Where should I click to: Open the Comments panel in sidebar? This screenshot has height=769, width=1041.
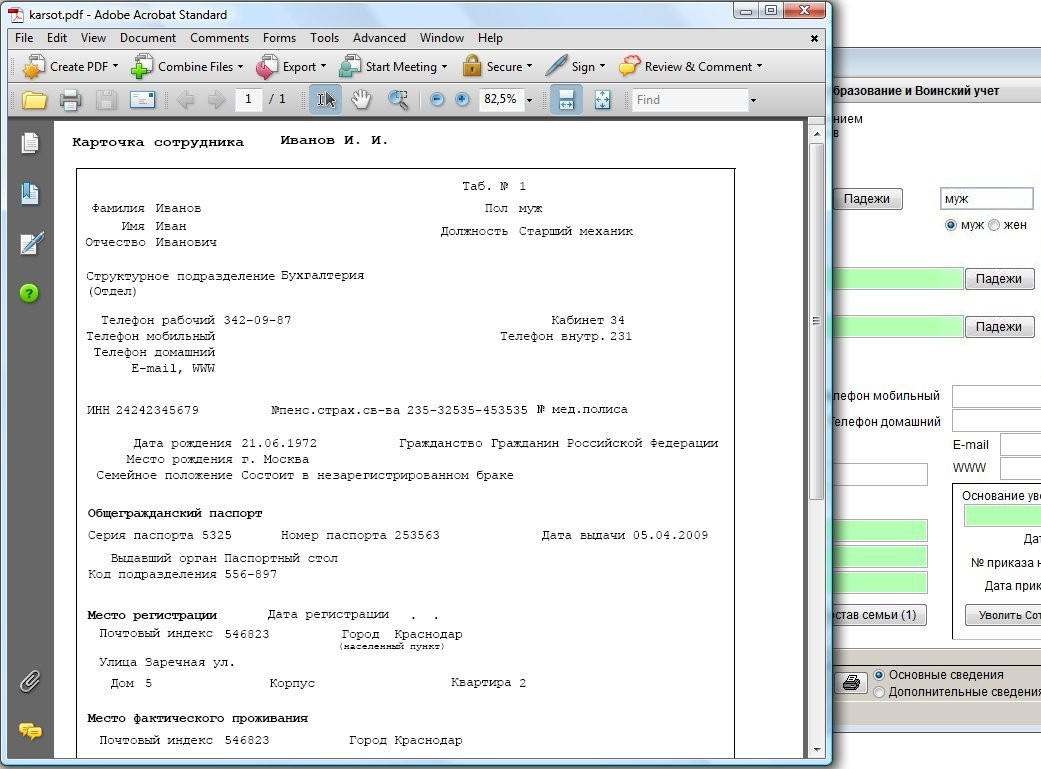(x=30, y=731)
